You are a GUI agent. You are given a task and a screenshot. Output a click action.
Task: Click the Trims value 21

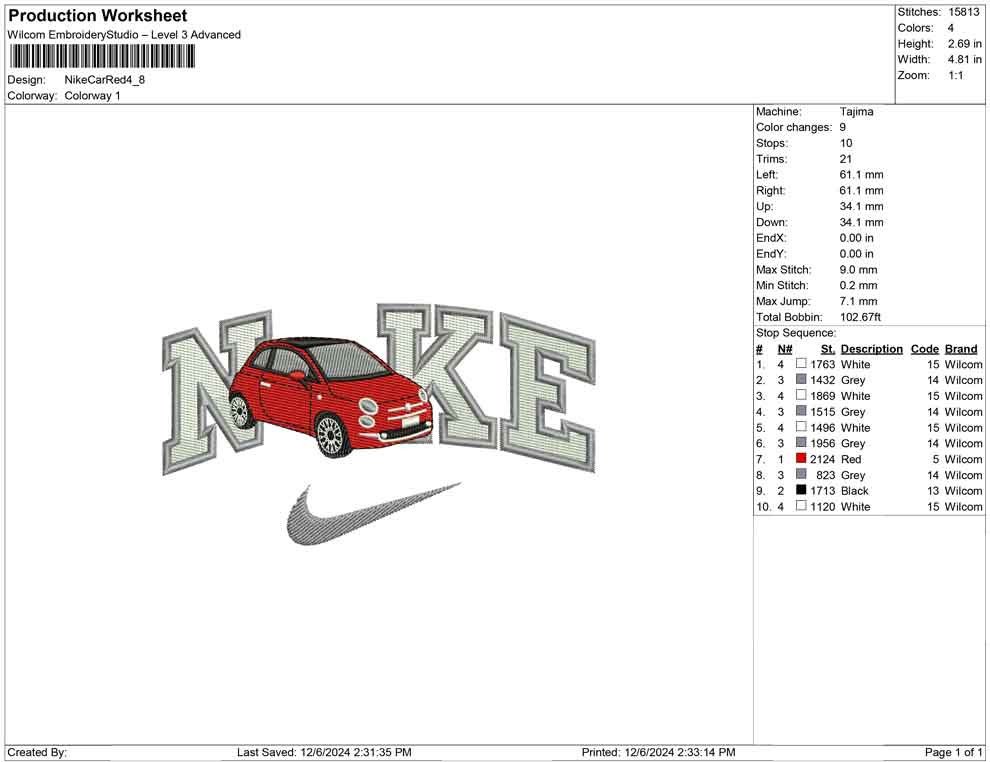tap(845, 159)
